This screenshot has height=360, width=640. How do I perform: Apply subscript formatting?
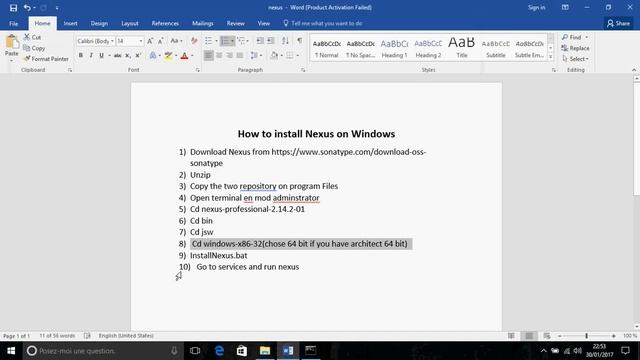pos(128,55)
